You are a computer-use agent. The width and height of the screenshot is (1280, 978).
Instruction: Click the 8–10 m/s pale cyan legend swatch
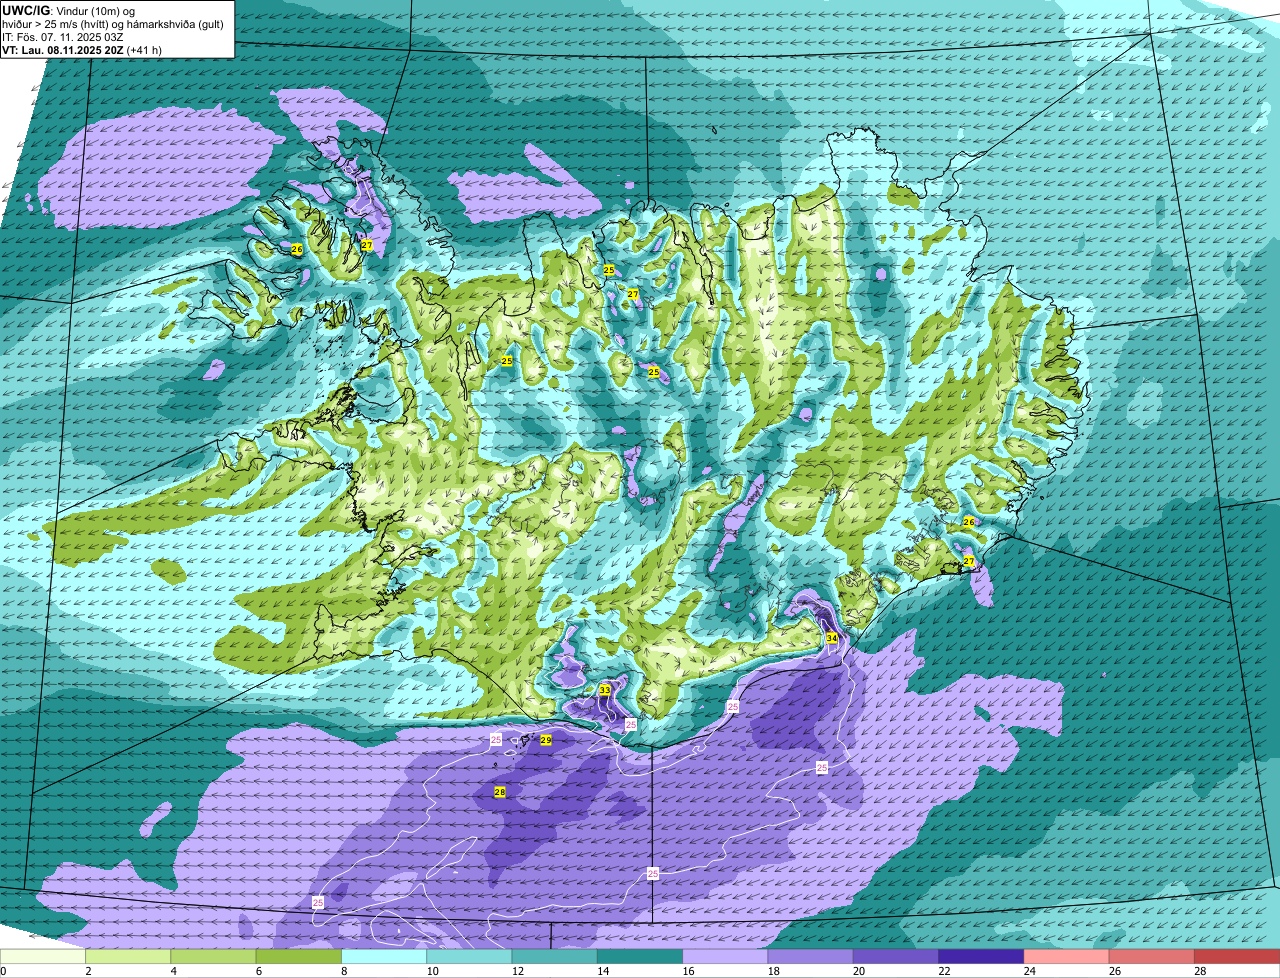pyautogui.click(x=384, y=957)
